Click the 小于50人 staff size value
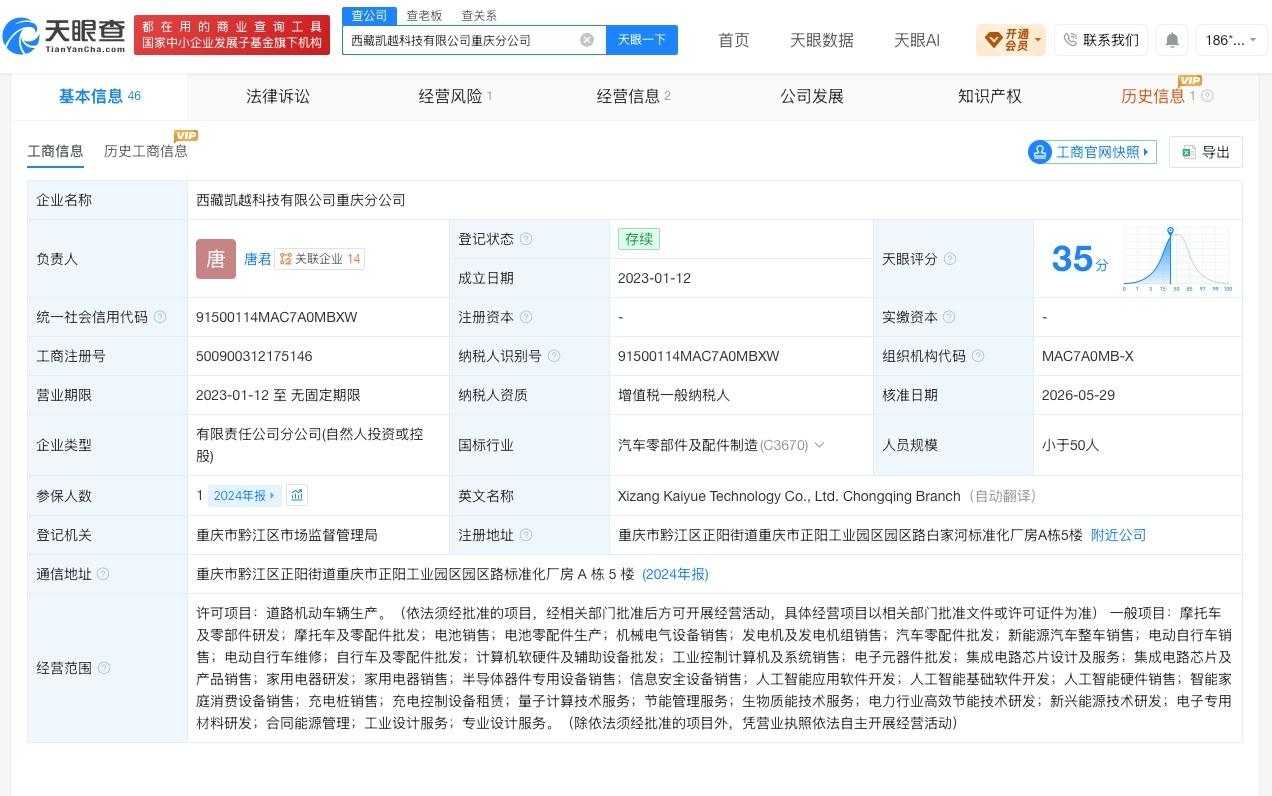 click(1070, 445)
